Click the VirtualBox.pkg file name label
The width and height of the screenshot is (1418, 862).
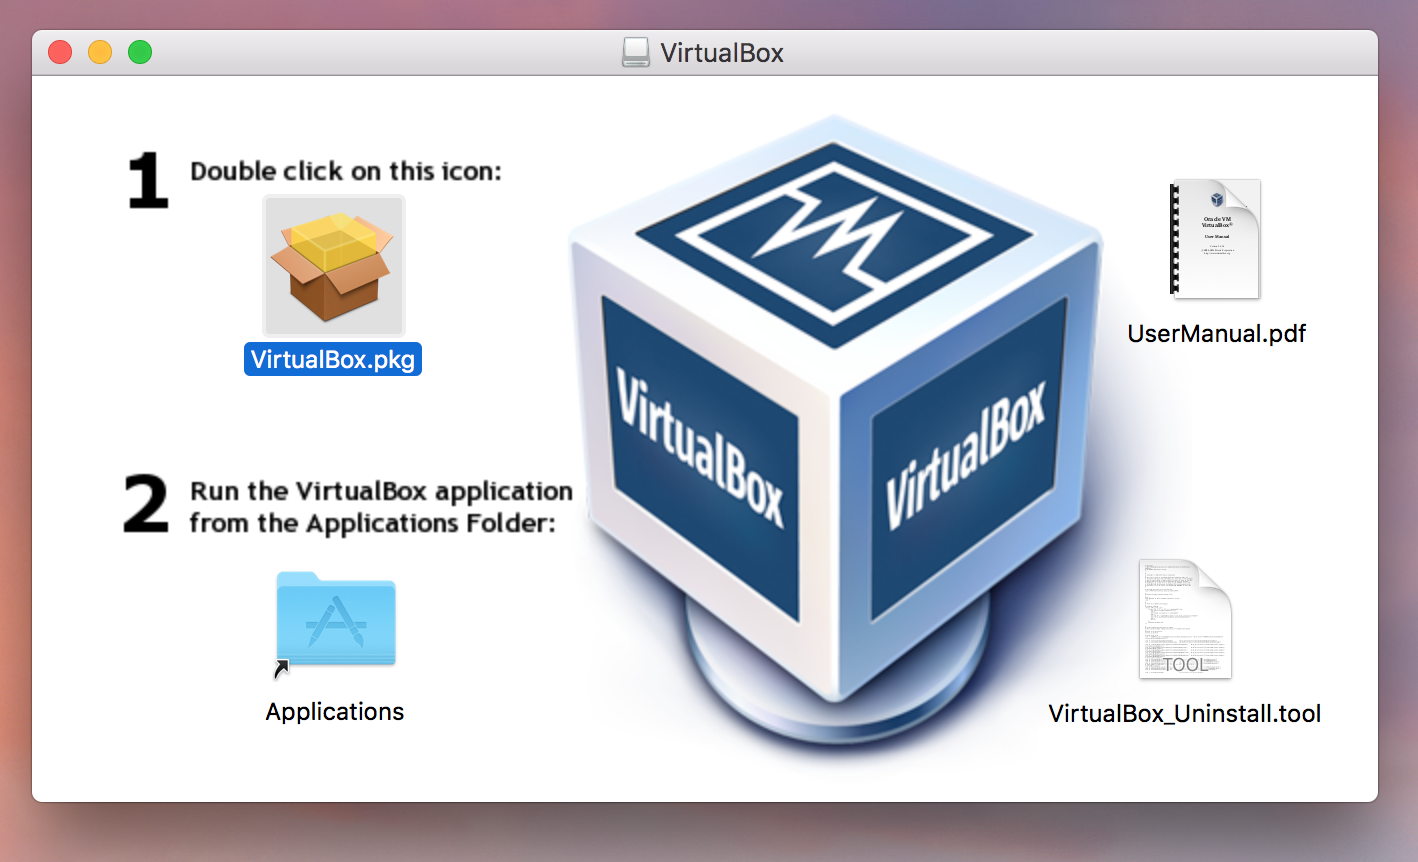click(333, 359)
